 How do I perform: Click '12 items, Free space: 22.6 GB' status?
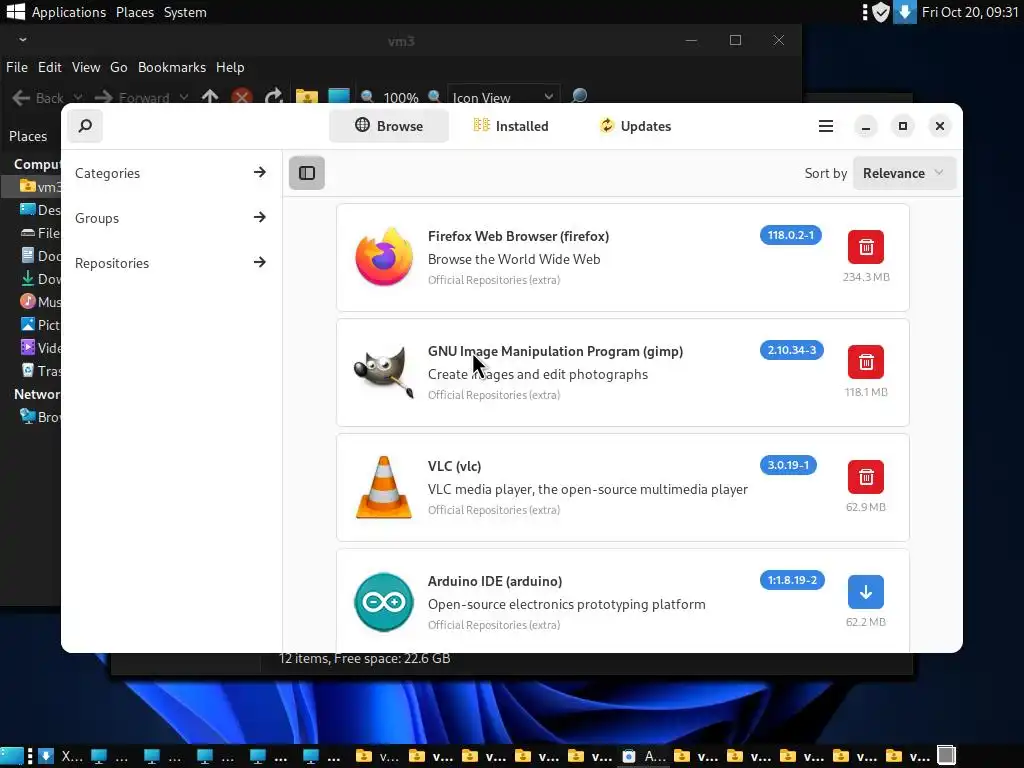click(364, 658)
